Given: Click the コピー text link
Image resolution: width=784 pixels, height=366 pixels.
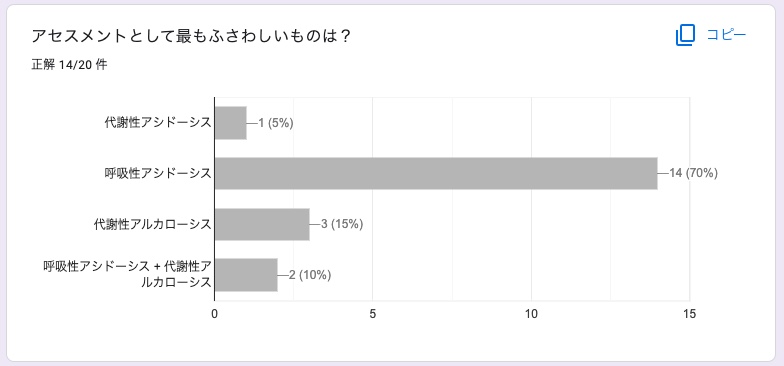Looking at the screenshot, I should tap(726, 35).
